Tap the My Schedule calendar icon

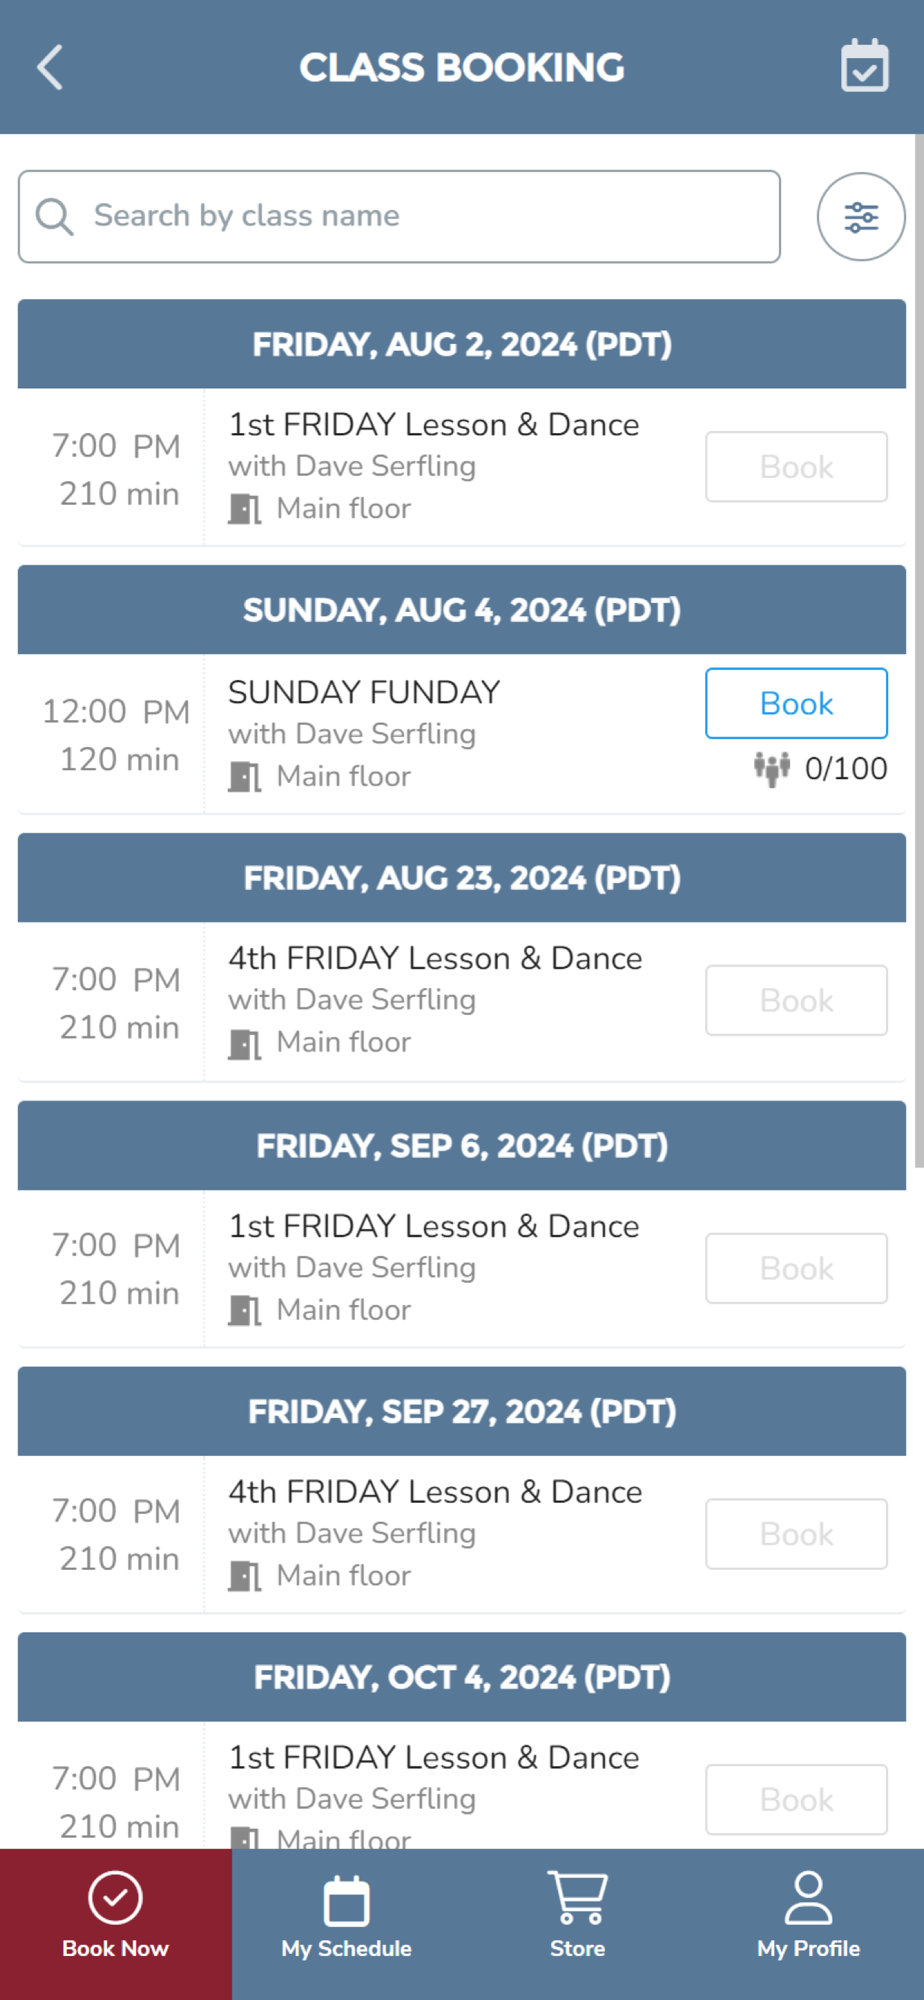tap(346, 1900)
